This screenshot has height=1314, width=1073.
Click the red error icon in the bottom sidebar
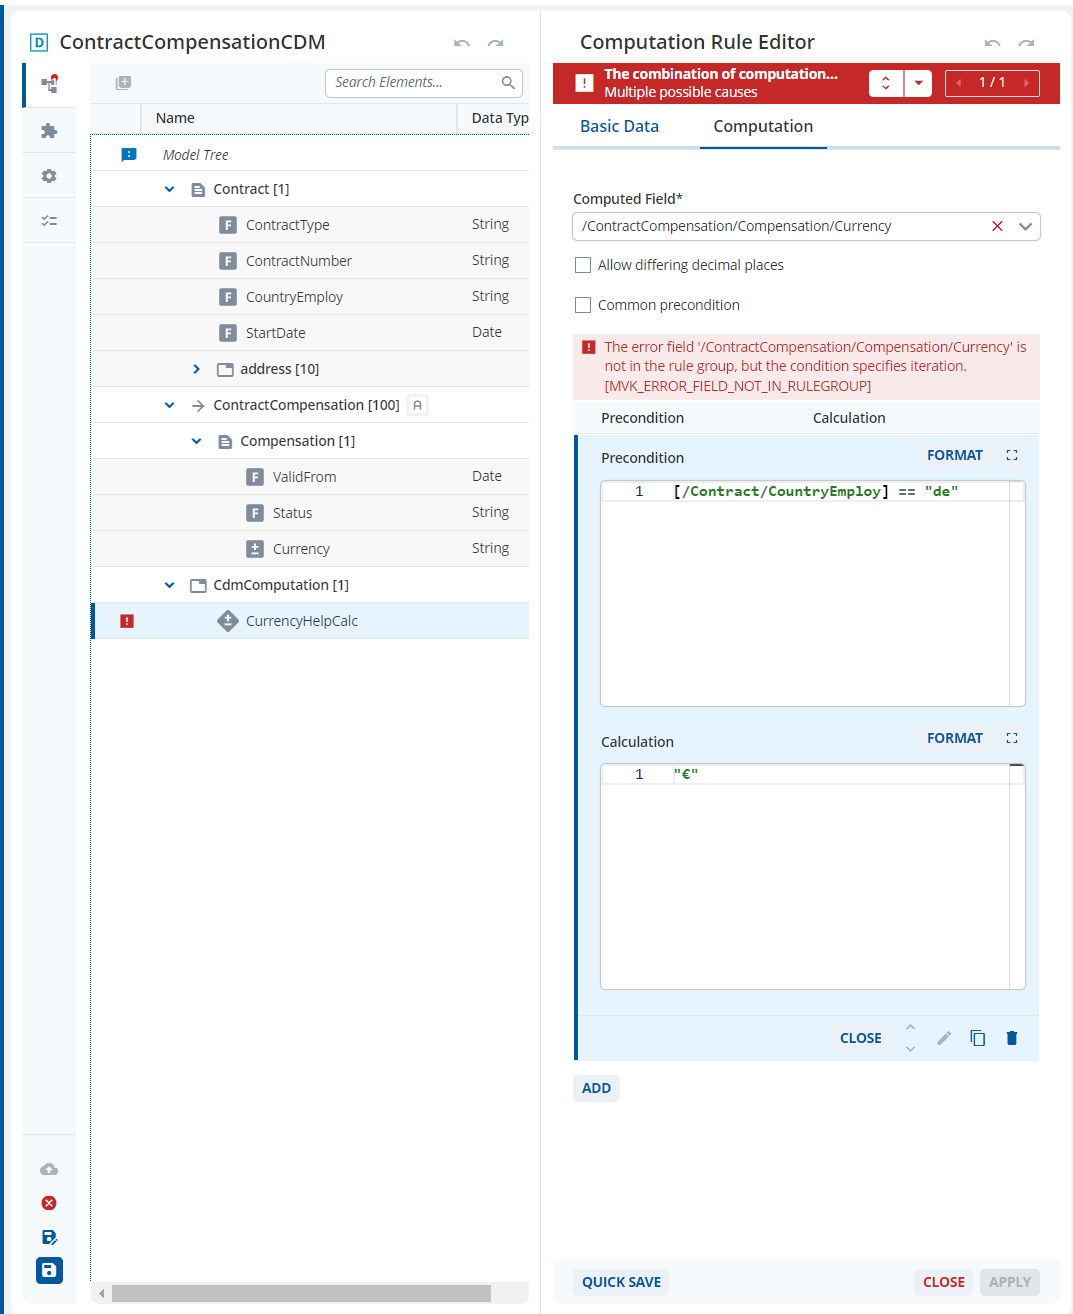49,1203
